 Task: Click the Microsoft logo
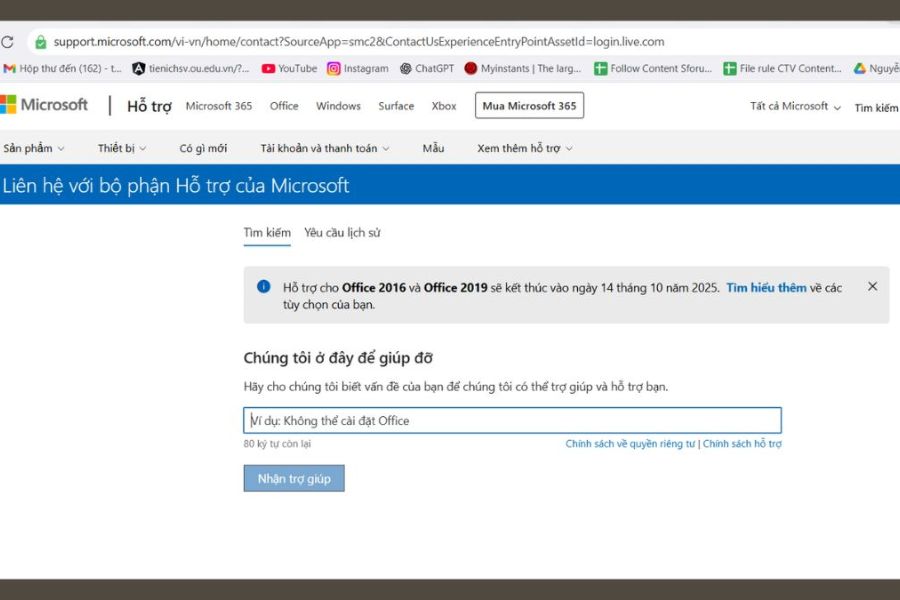click(45, 105)
